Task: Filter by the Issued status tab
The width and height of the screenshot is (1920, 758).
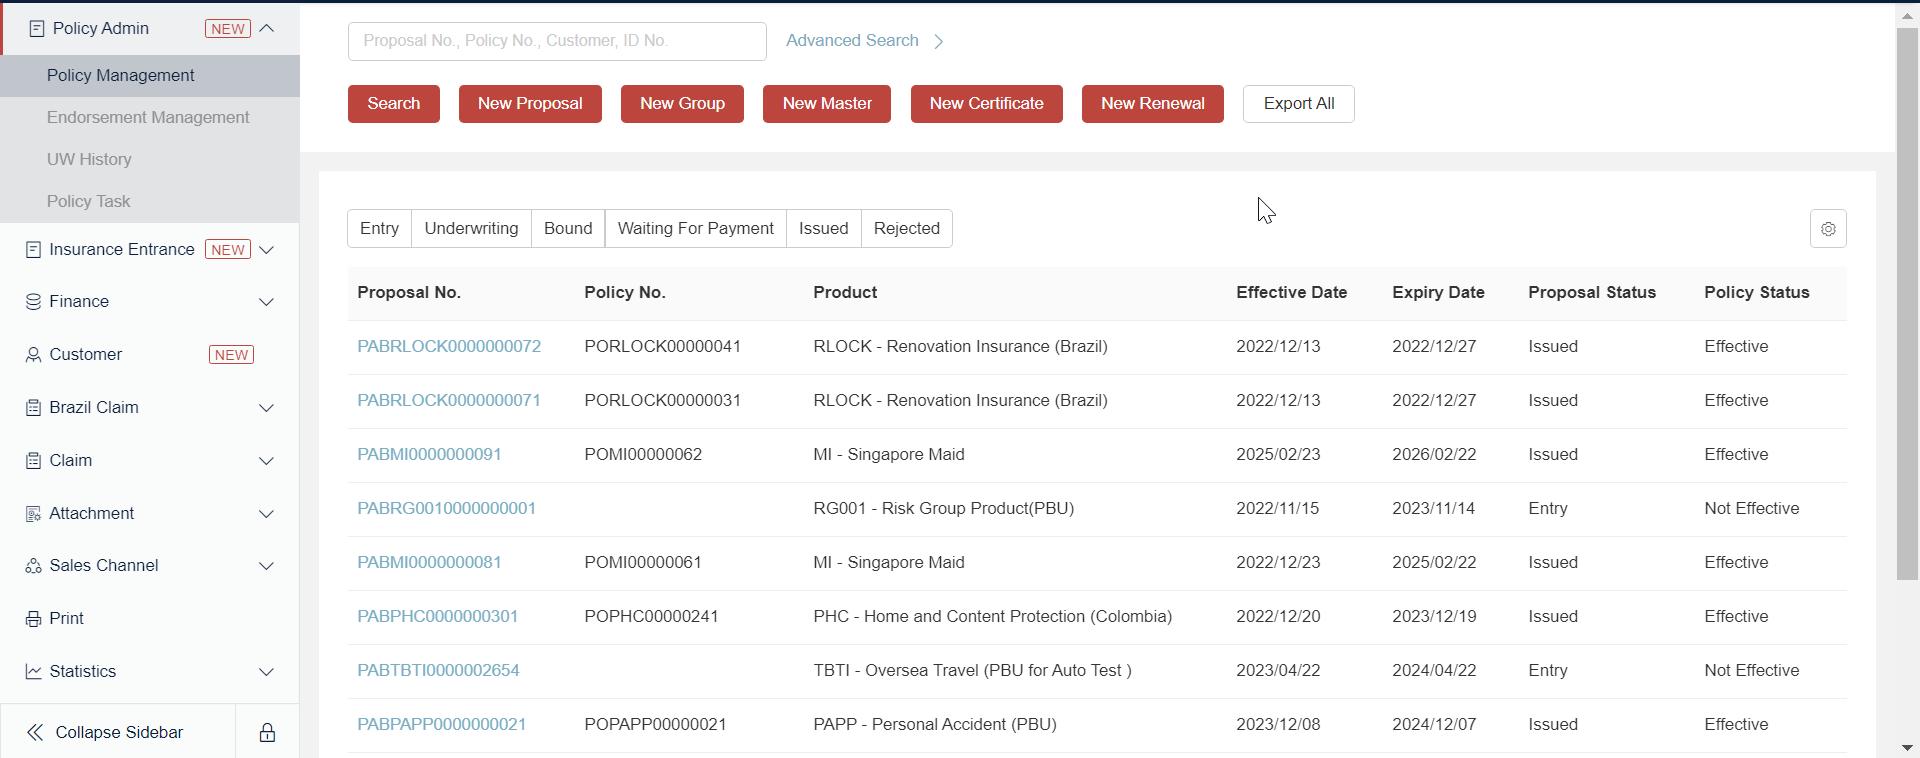Action: coord(823,228)
